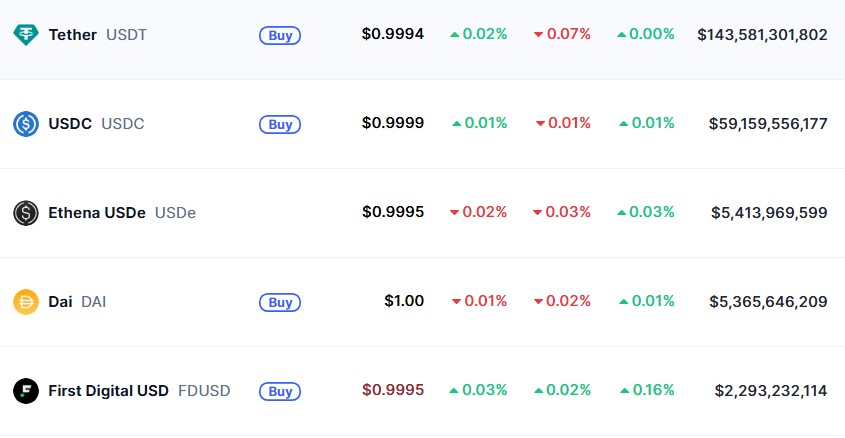Visit the First Digital USD FDUSD link
This screenshot has width=845, height=438.
tap(139, 391)
